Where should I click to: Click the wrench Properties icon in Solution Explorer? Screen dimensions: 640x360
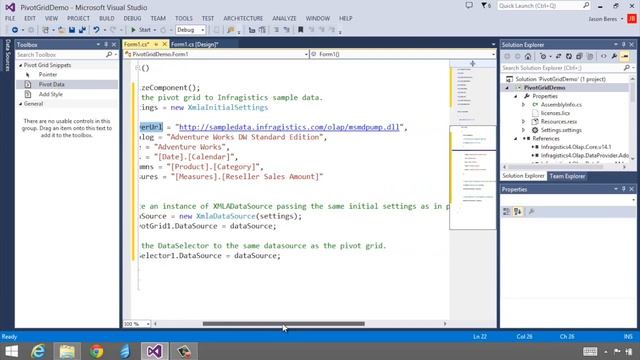(x=614, y=56)
